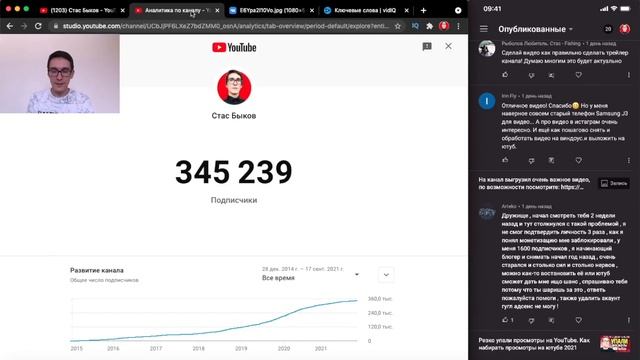Click the Развитие канала chart title
Screen dimensions: 640x360
97,270
